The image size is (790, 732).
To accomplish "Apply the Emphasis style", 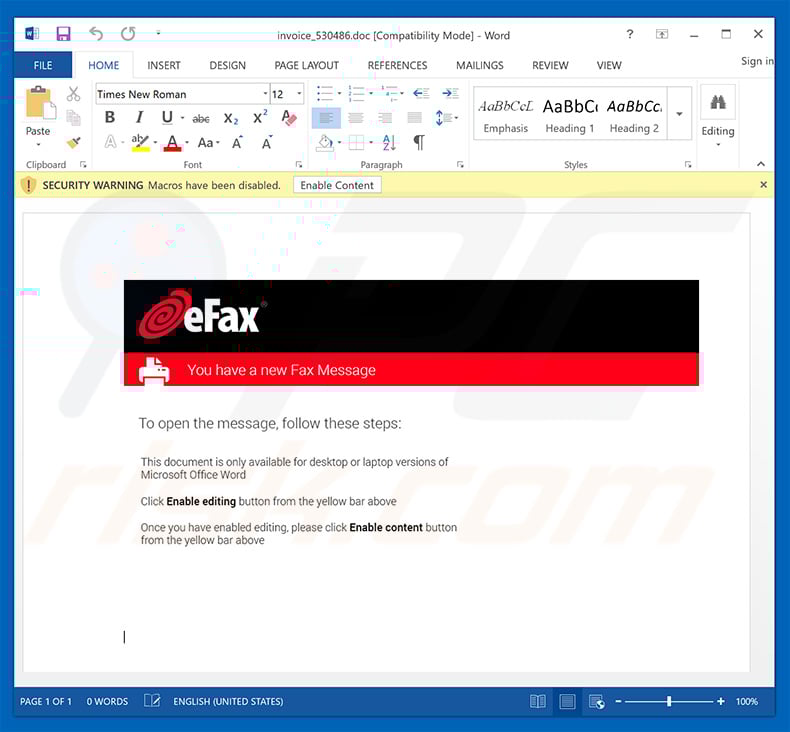I will pyautogui.click(x=505, y=115).
